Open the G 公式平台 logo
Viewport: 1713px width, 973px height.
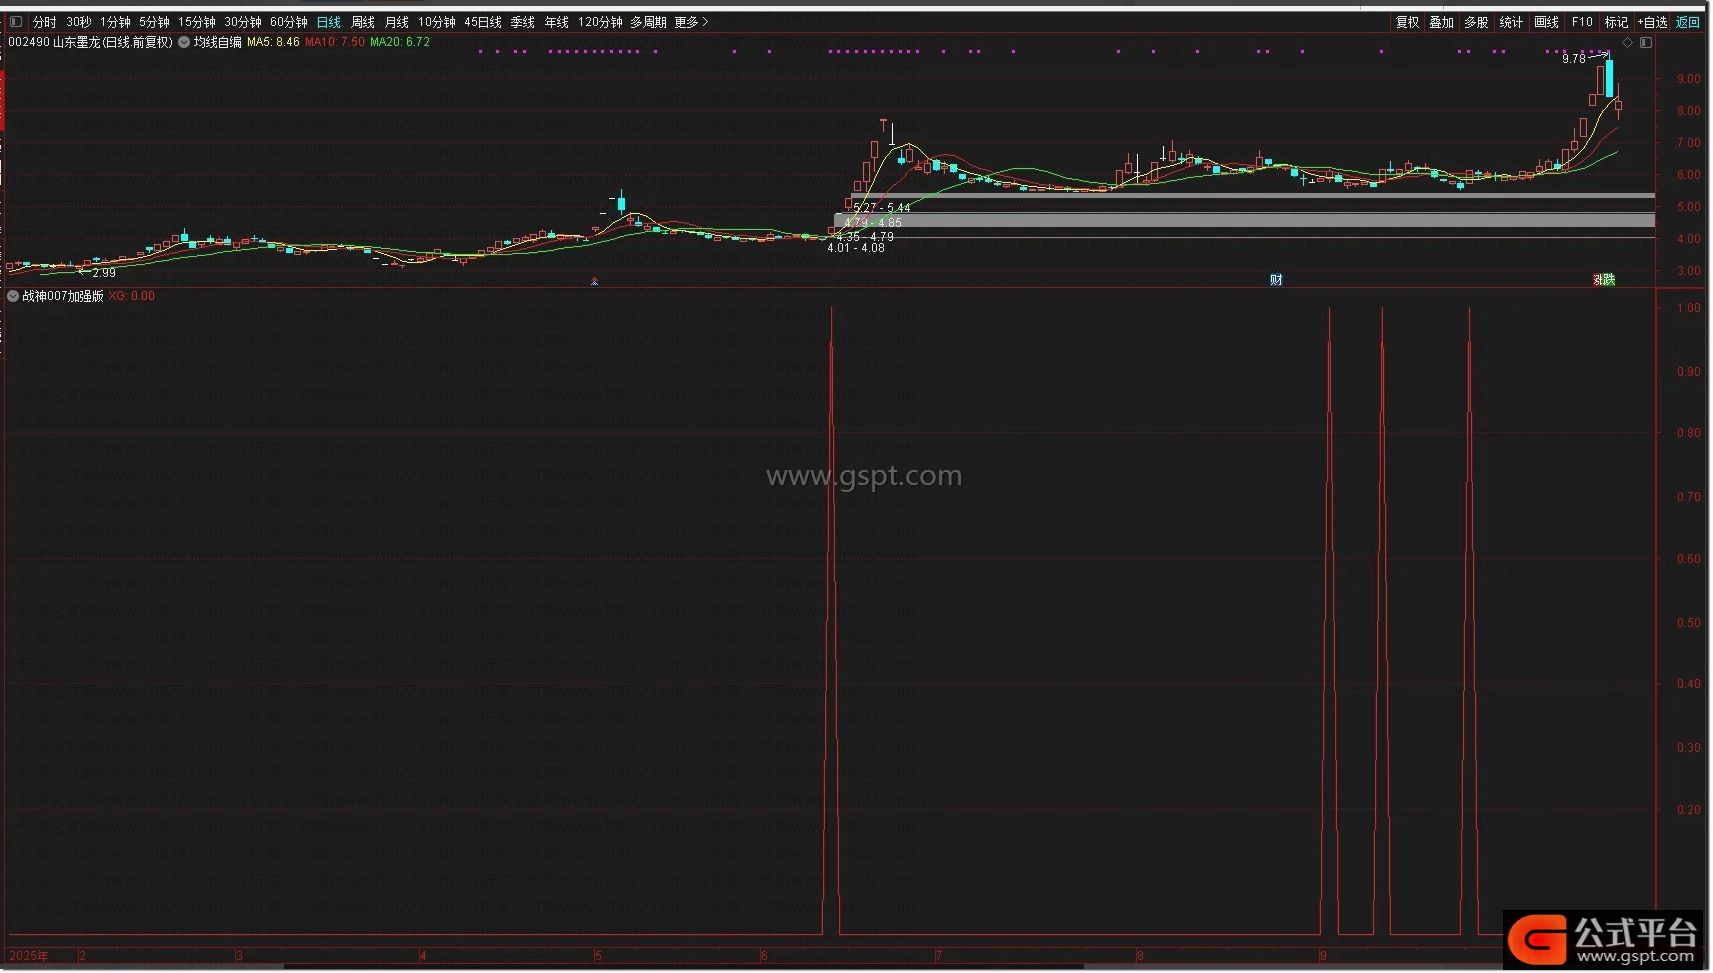coord(1603,938)
